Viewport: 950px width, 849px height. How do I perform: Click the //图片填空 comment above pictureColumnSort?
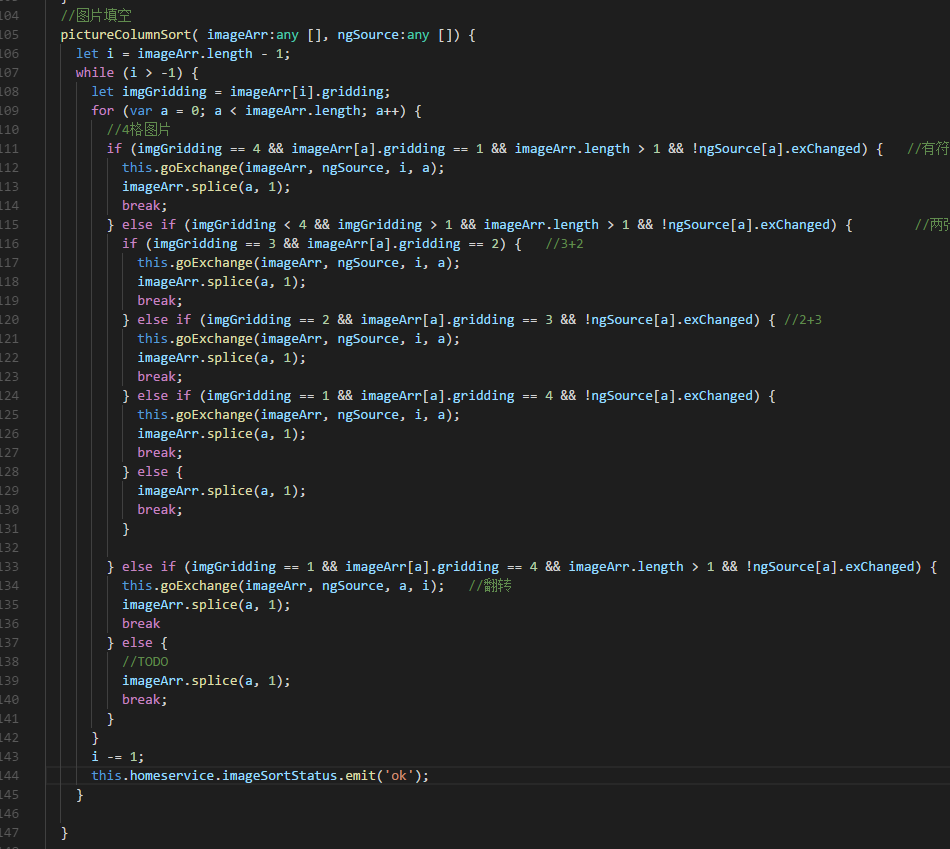(x=96, y=16)
